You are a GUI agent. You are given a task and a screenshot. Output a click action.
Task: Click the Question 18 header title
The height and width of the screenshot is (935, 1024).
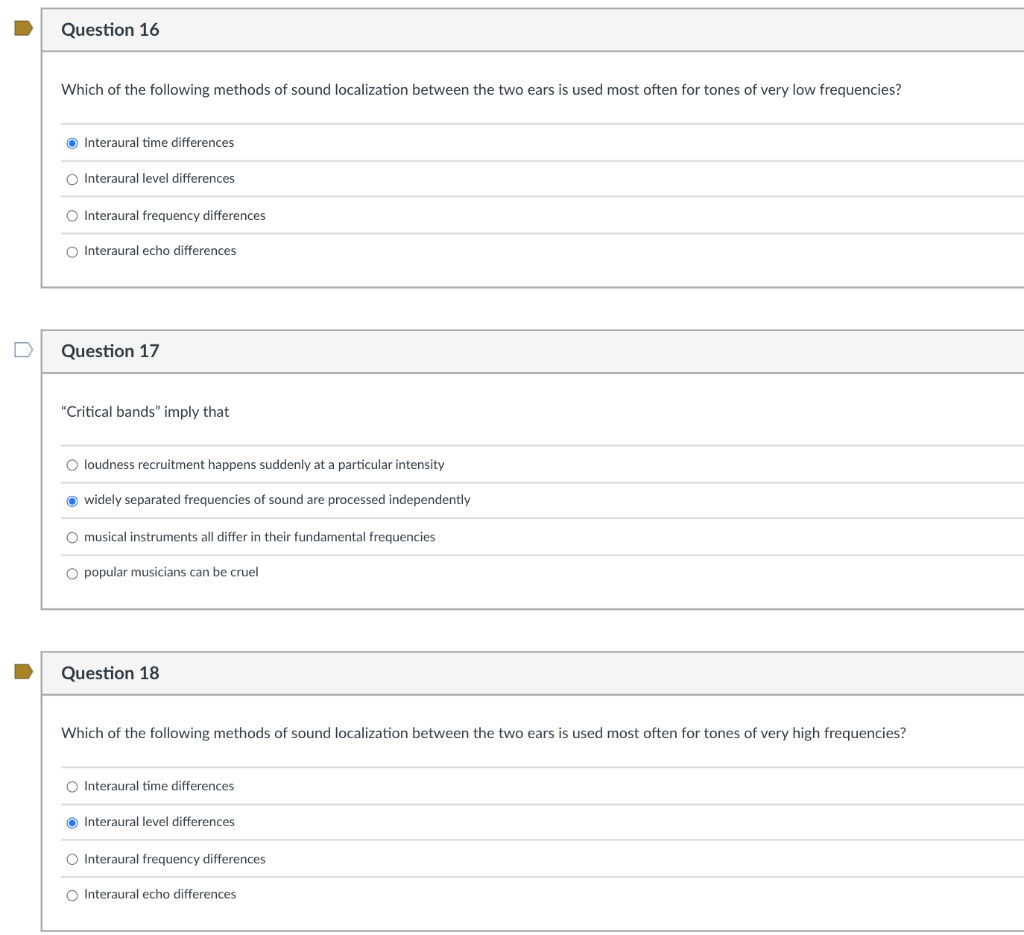pyautogui.click(x=110, y=673)
